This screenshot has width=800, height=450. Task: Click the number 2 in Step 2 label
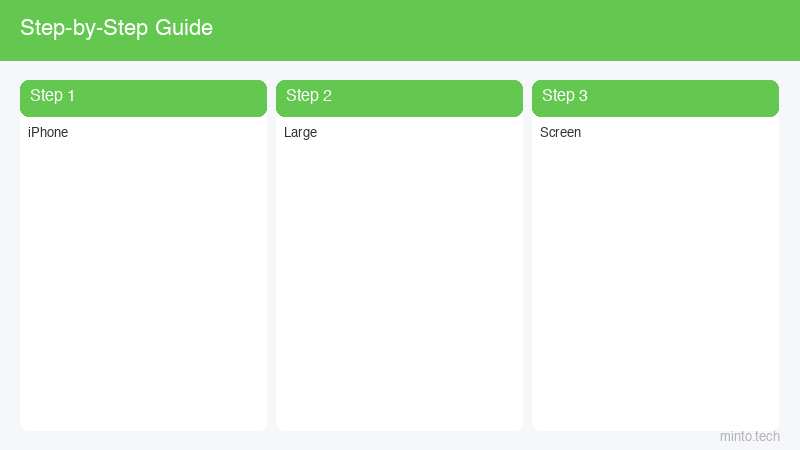pos(327,95)
